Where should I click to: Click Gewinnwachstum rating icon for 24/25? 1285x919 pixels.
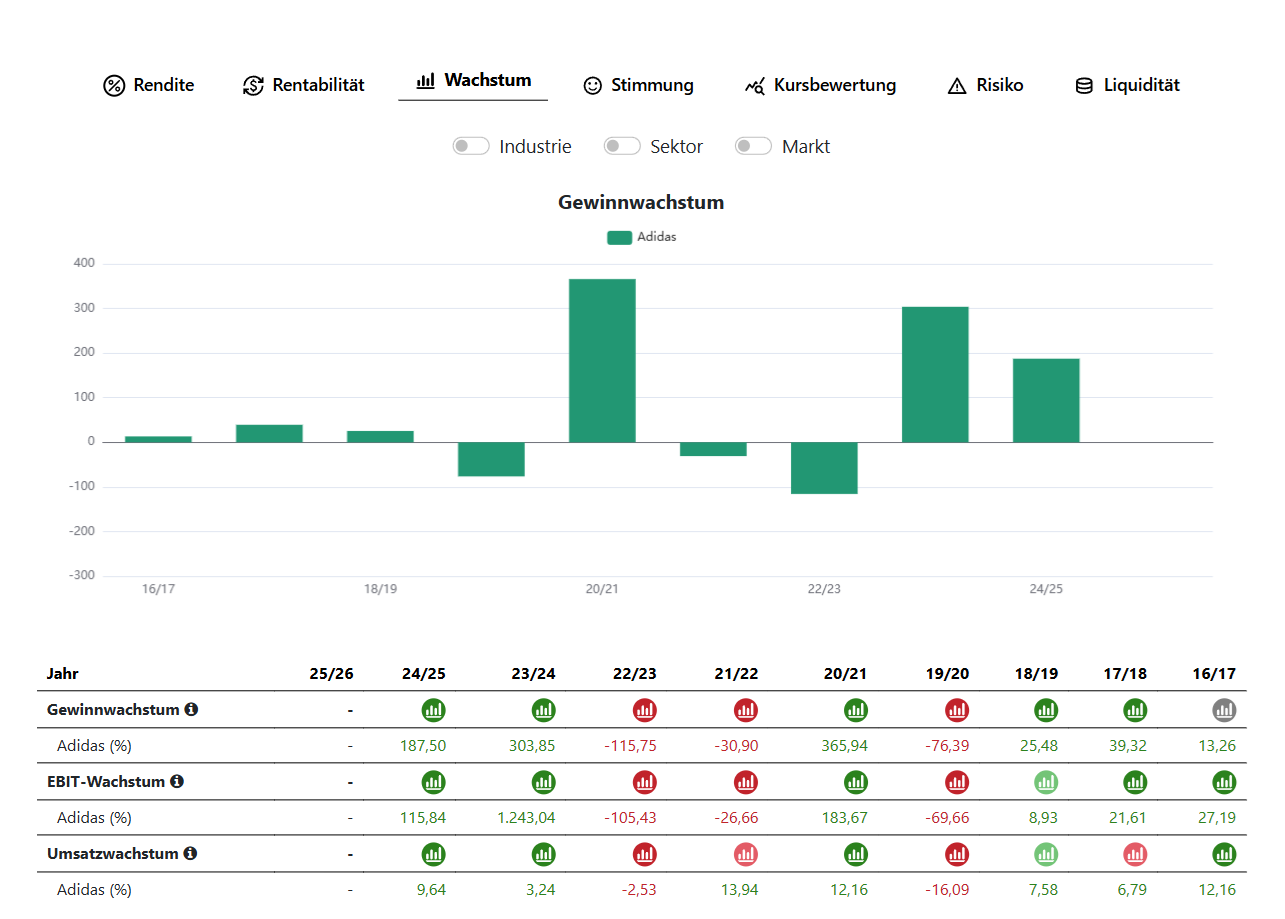[434, 710]
